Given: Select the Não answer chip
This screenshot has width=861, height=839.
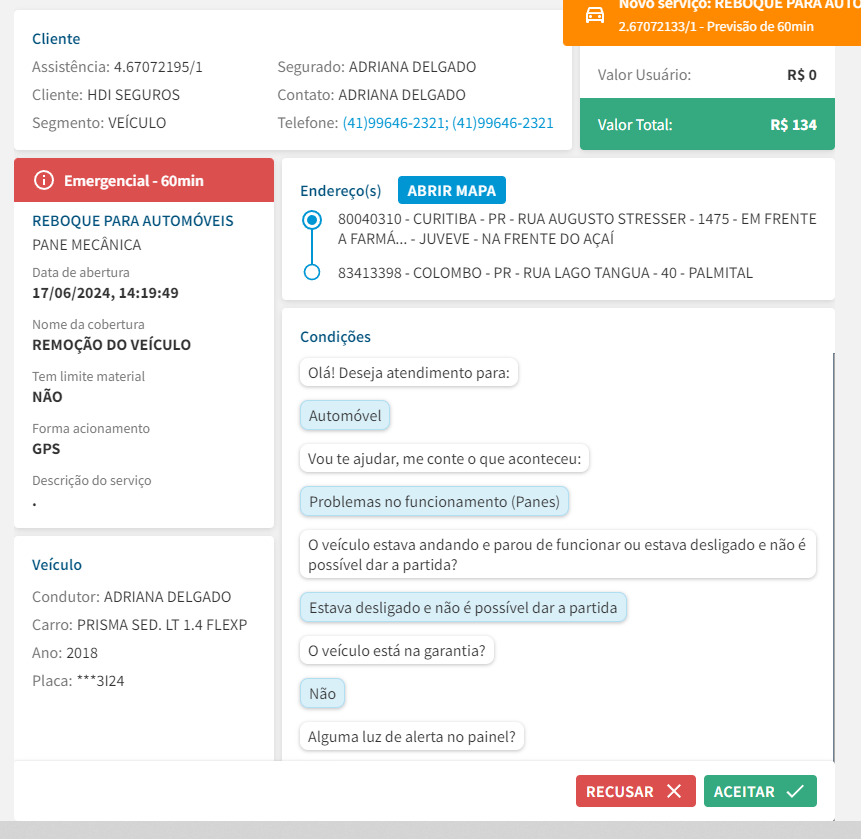Looking at the screenshot, I should point(322,693).
